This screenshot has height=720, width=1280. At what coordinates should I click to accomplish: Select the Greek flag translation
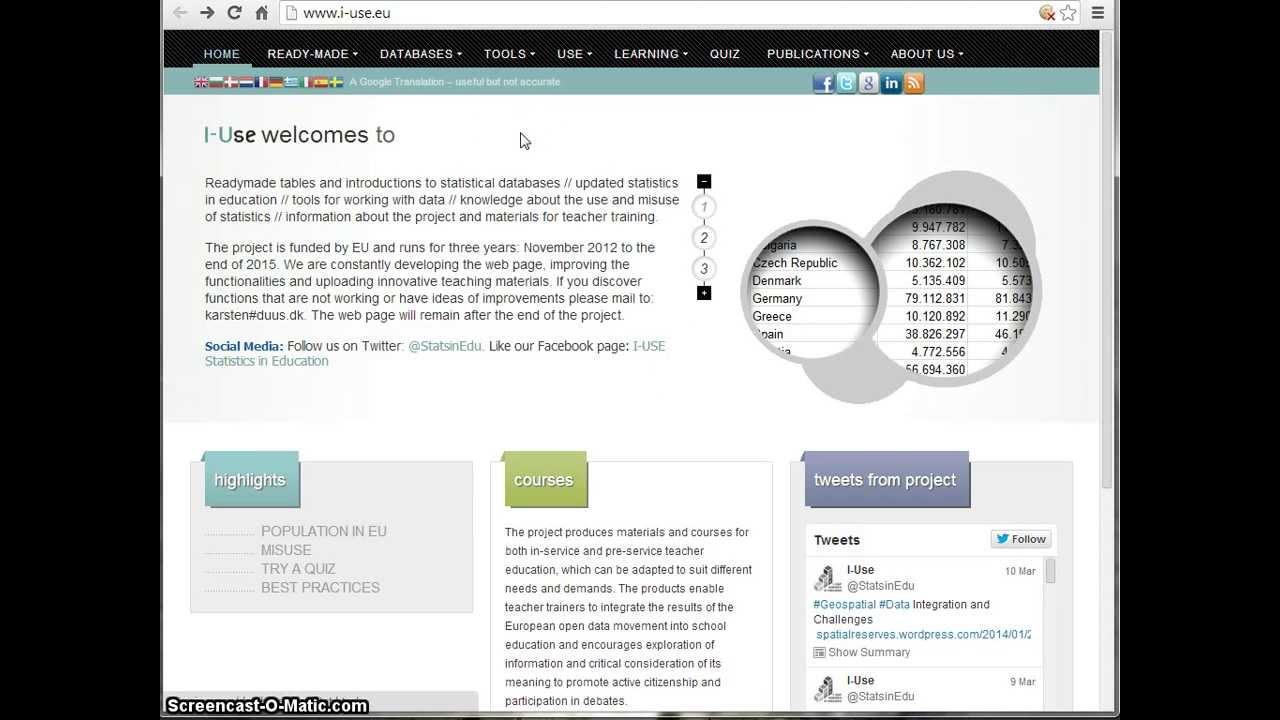(291, 82)
